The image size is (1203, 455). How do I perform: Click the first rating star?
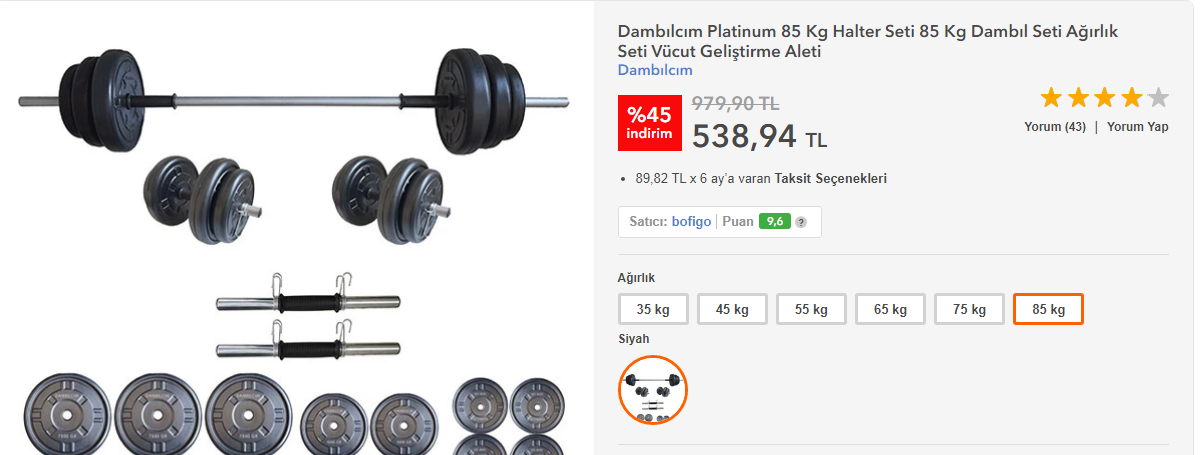pos(1051,97)
